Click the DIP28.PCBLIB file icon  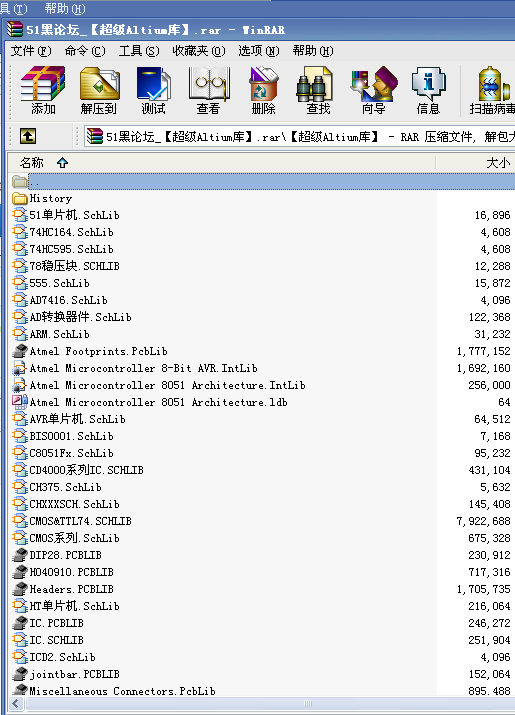pyautogui.click(x=20, y=555)
